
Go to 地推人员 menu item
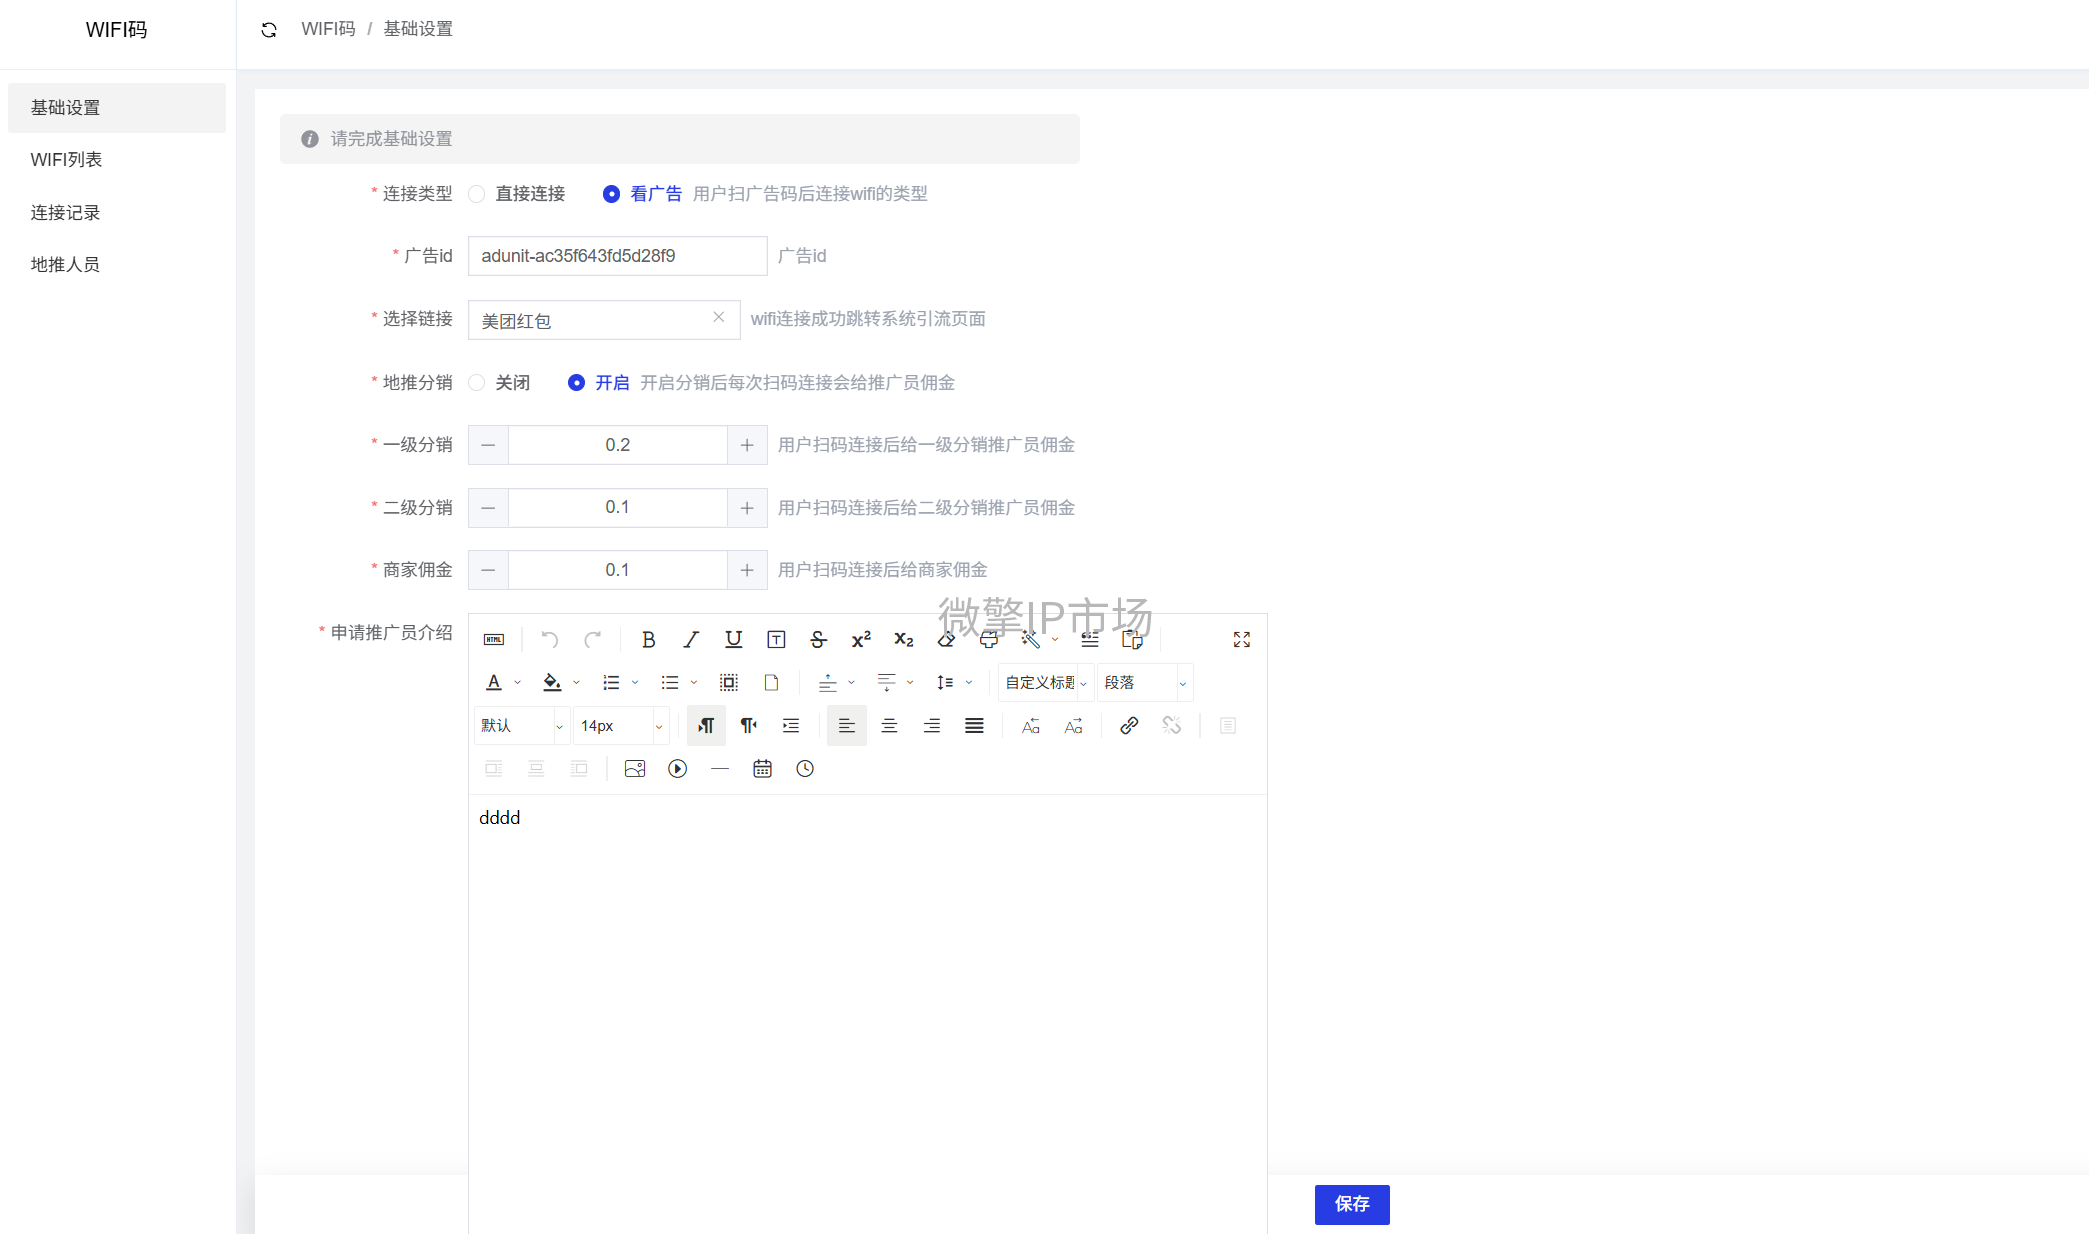tap(65, 265)
